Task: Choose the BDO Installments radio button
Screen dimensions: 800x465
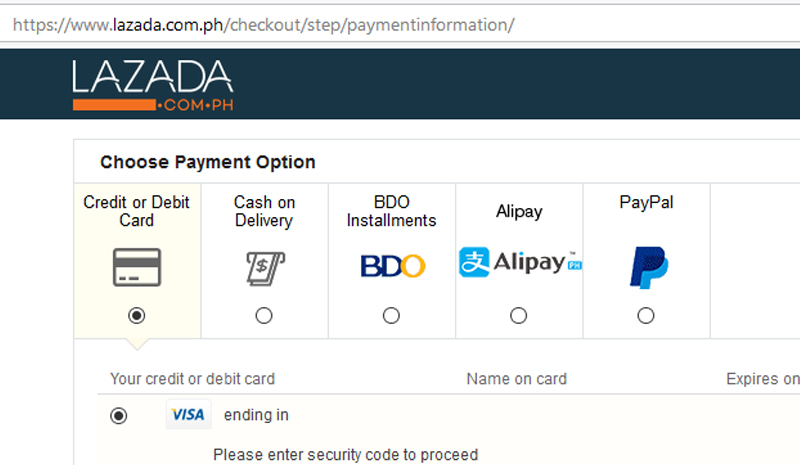Action: [x=391, y=315]
